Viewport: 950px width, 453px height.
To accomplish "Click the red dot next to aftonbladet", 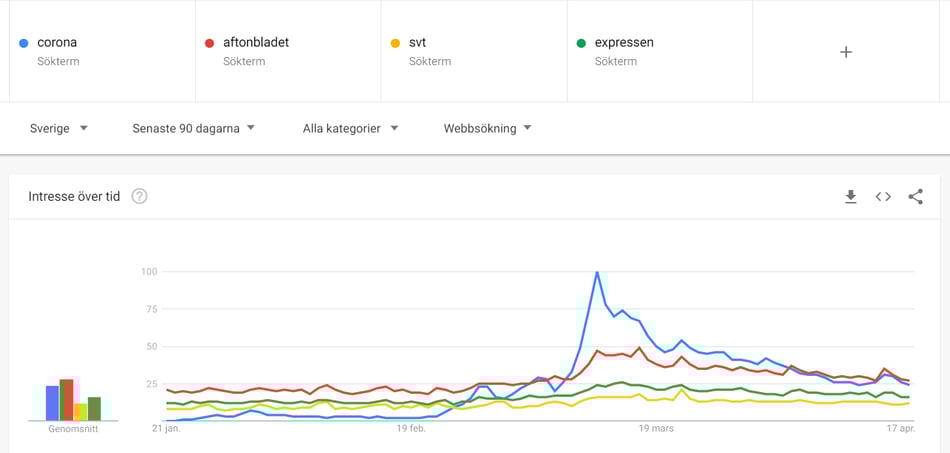I will click(209, 43).
